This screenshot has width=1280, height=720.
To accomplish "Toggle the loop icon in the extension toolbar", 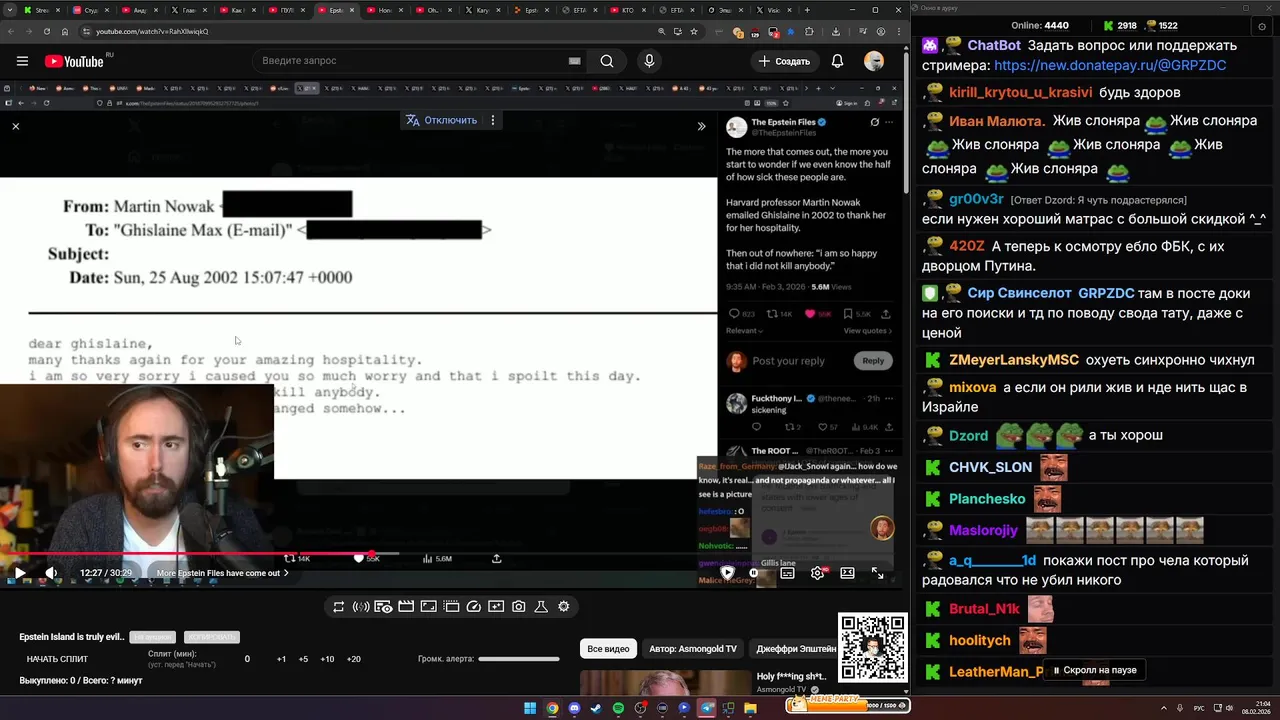I will coord(339,606).
